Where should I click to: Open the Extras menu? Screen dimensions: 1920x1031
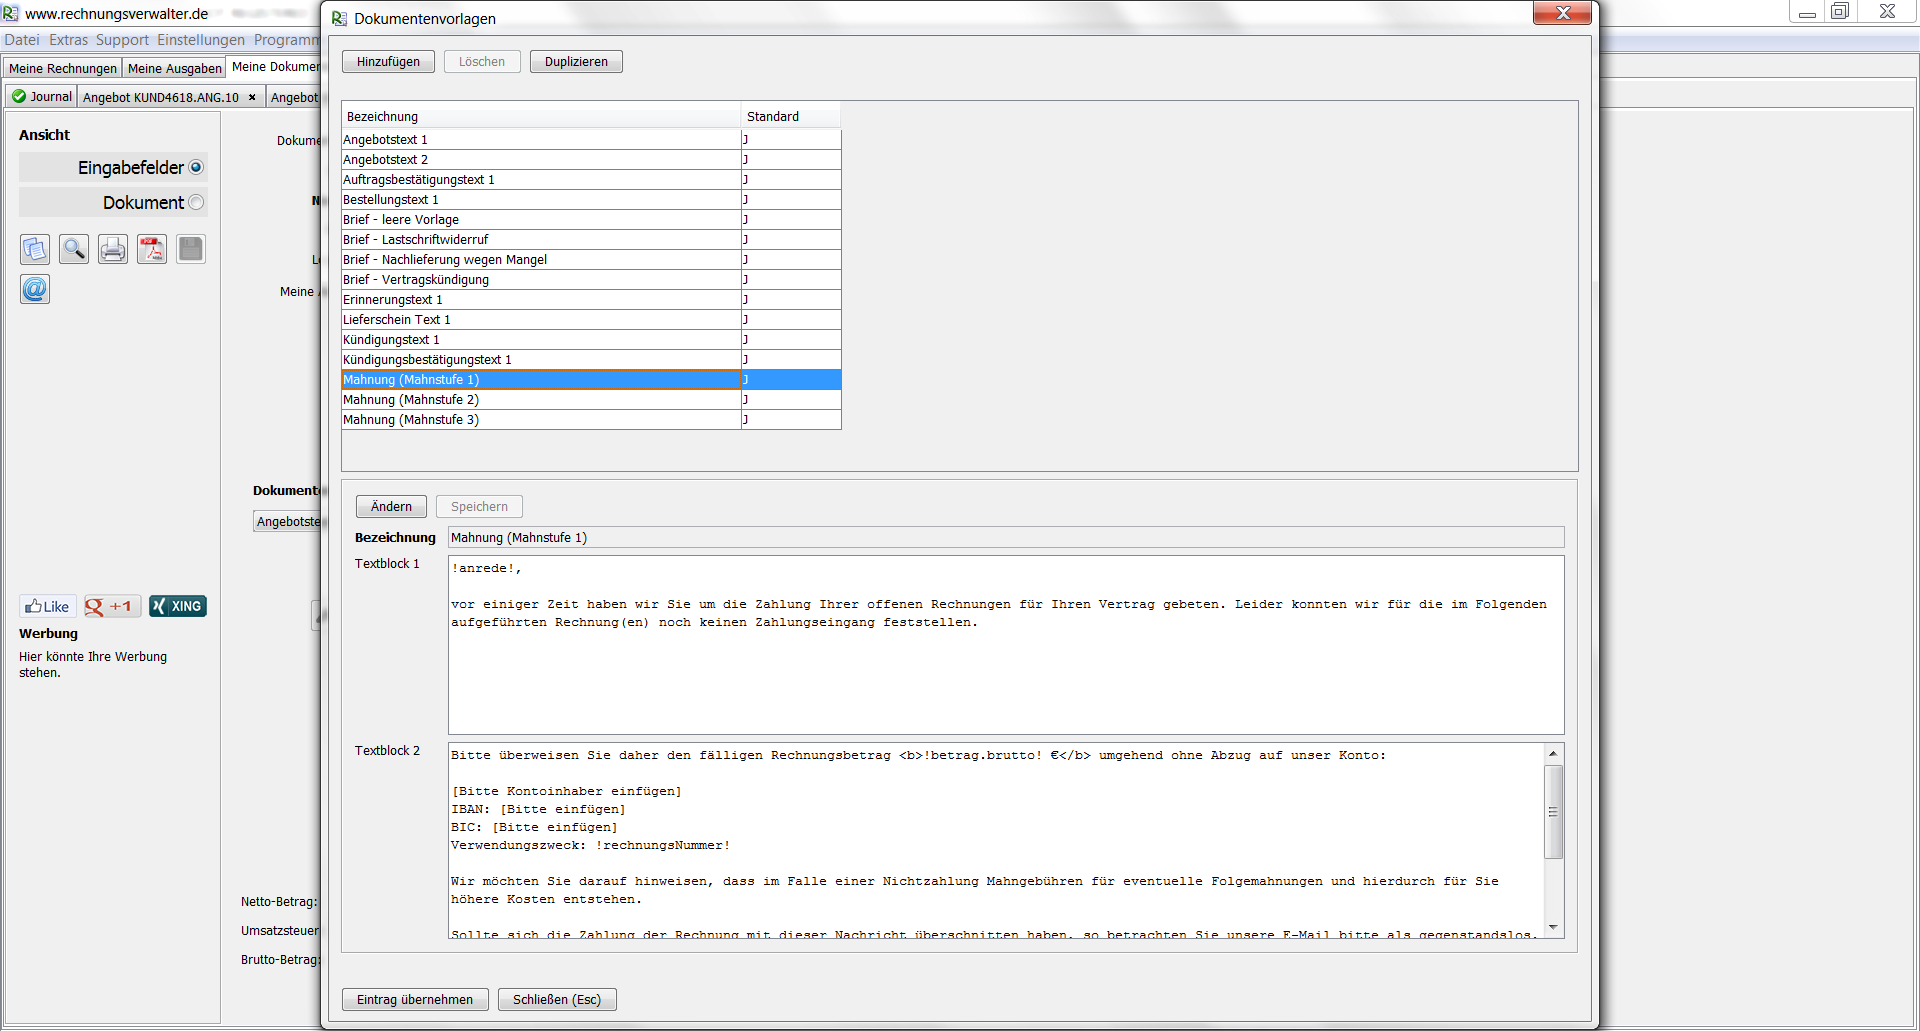pos(68,40)
